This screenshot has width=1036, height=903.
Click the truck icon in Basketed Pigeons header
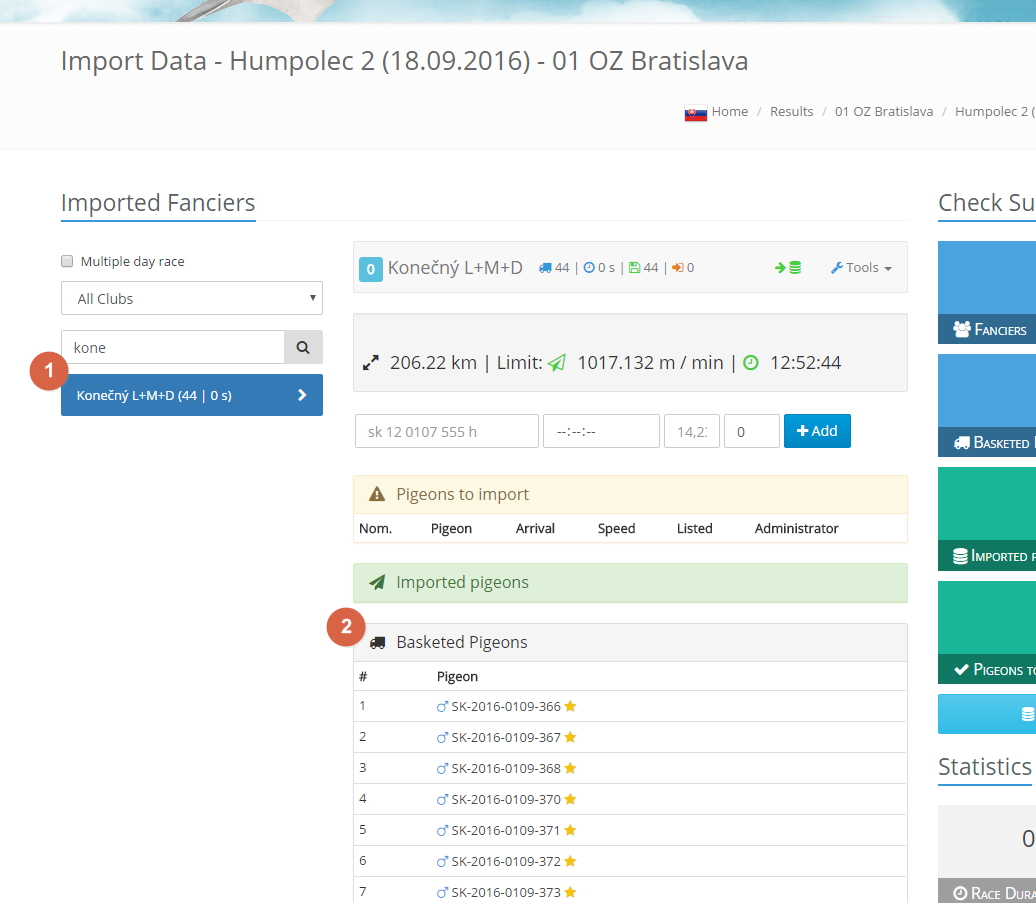[377, 643]
